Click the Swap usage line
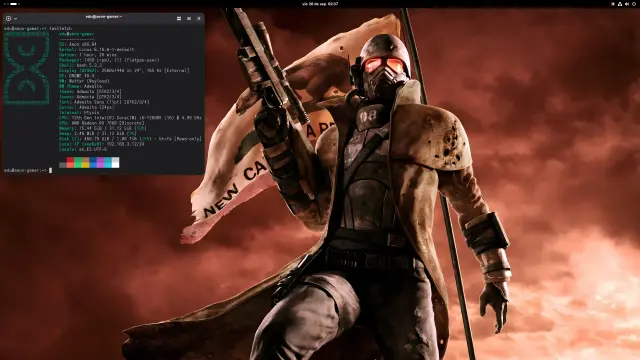Image resolution: width=640 pixels, height=360 pixels. pyautogui.click(x=98, y=133)
